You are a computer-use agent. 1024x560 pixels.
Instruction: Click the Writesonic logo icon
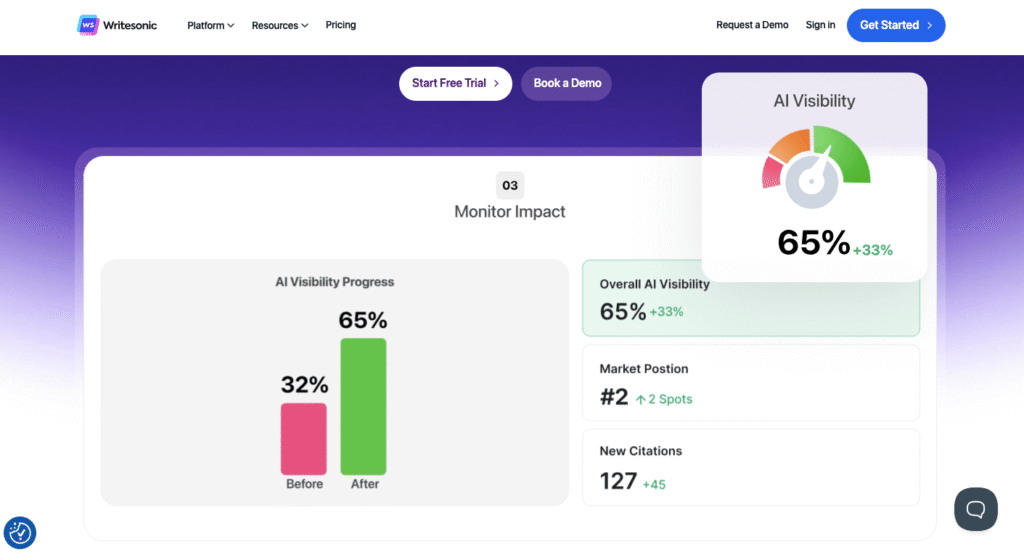tap(88, 25)
